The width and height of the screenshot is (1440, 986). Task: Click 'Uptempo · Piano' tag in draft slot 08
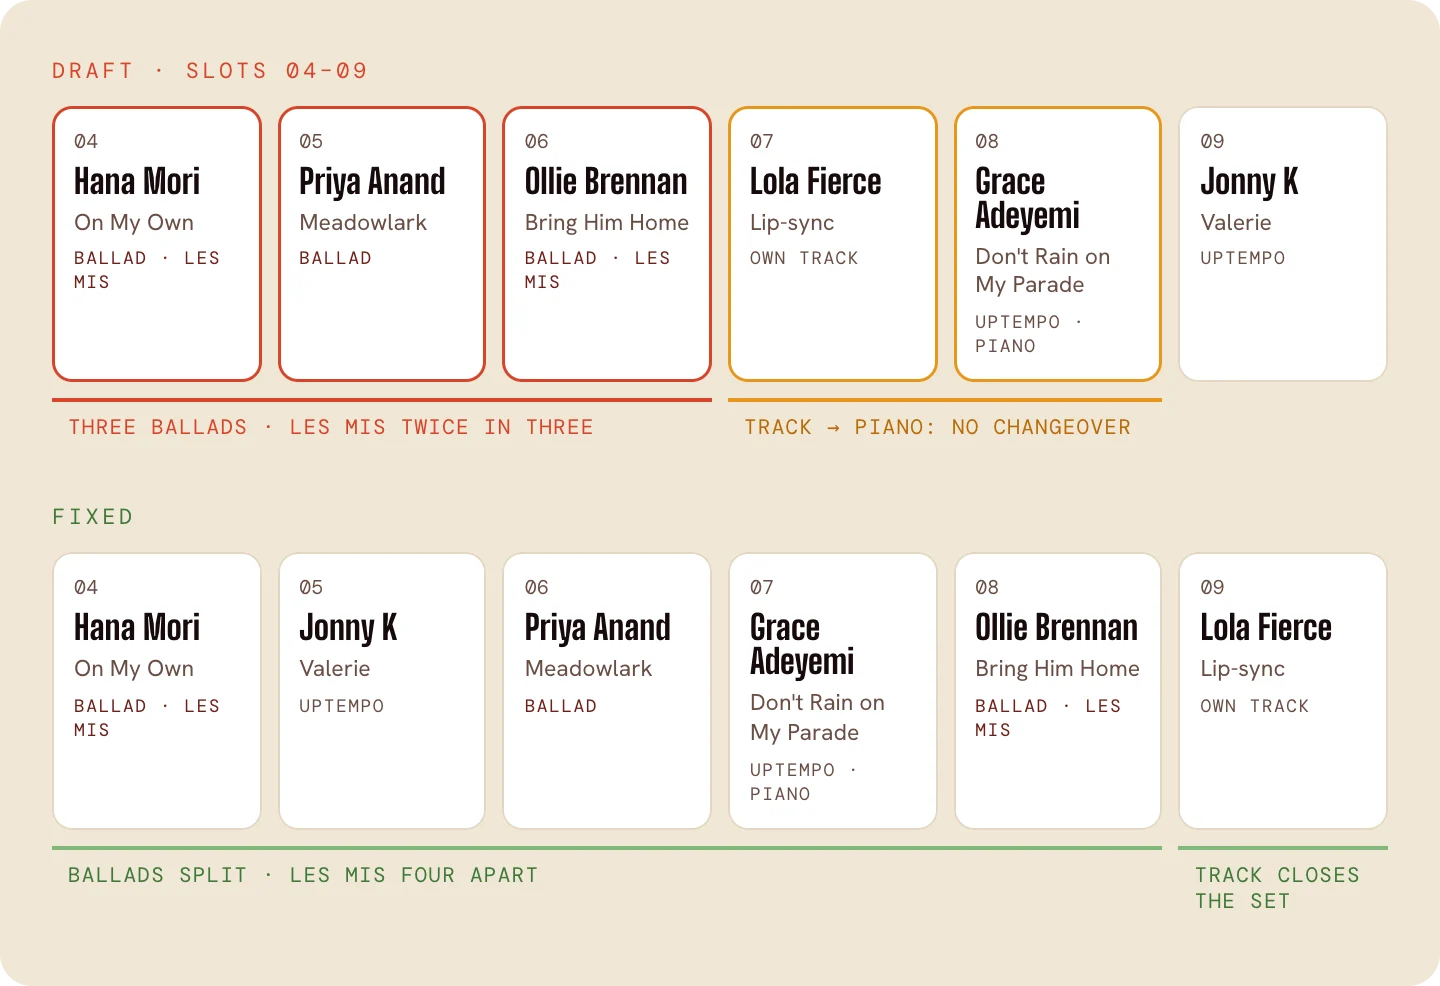(1029, 334)
